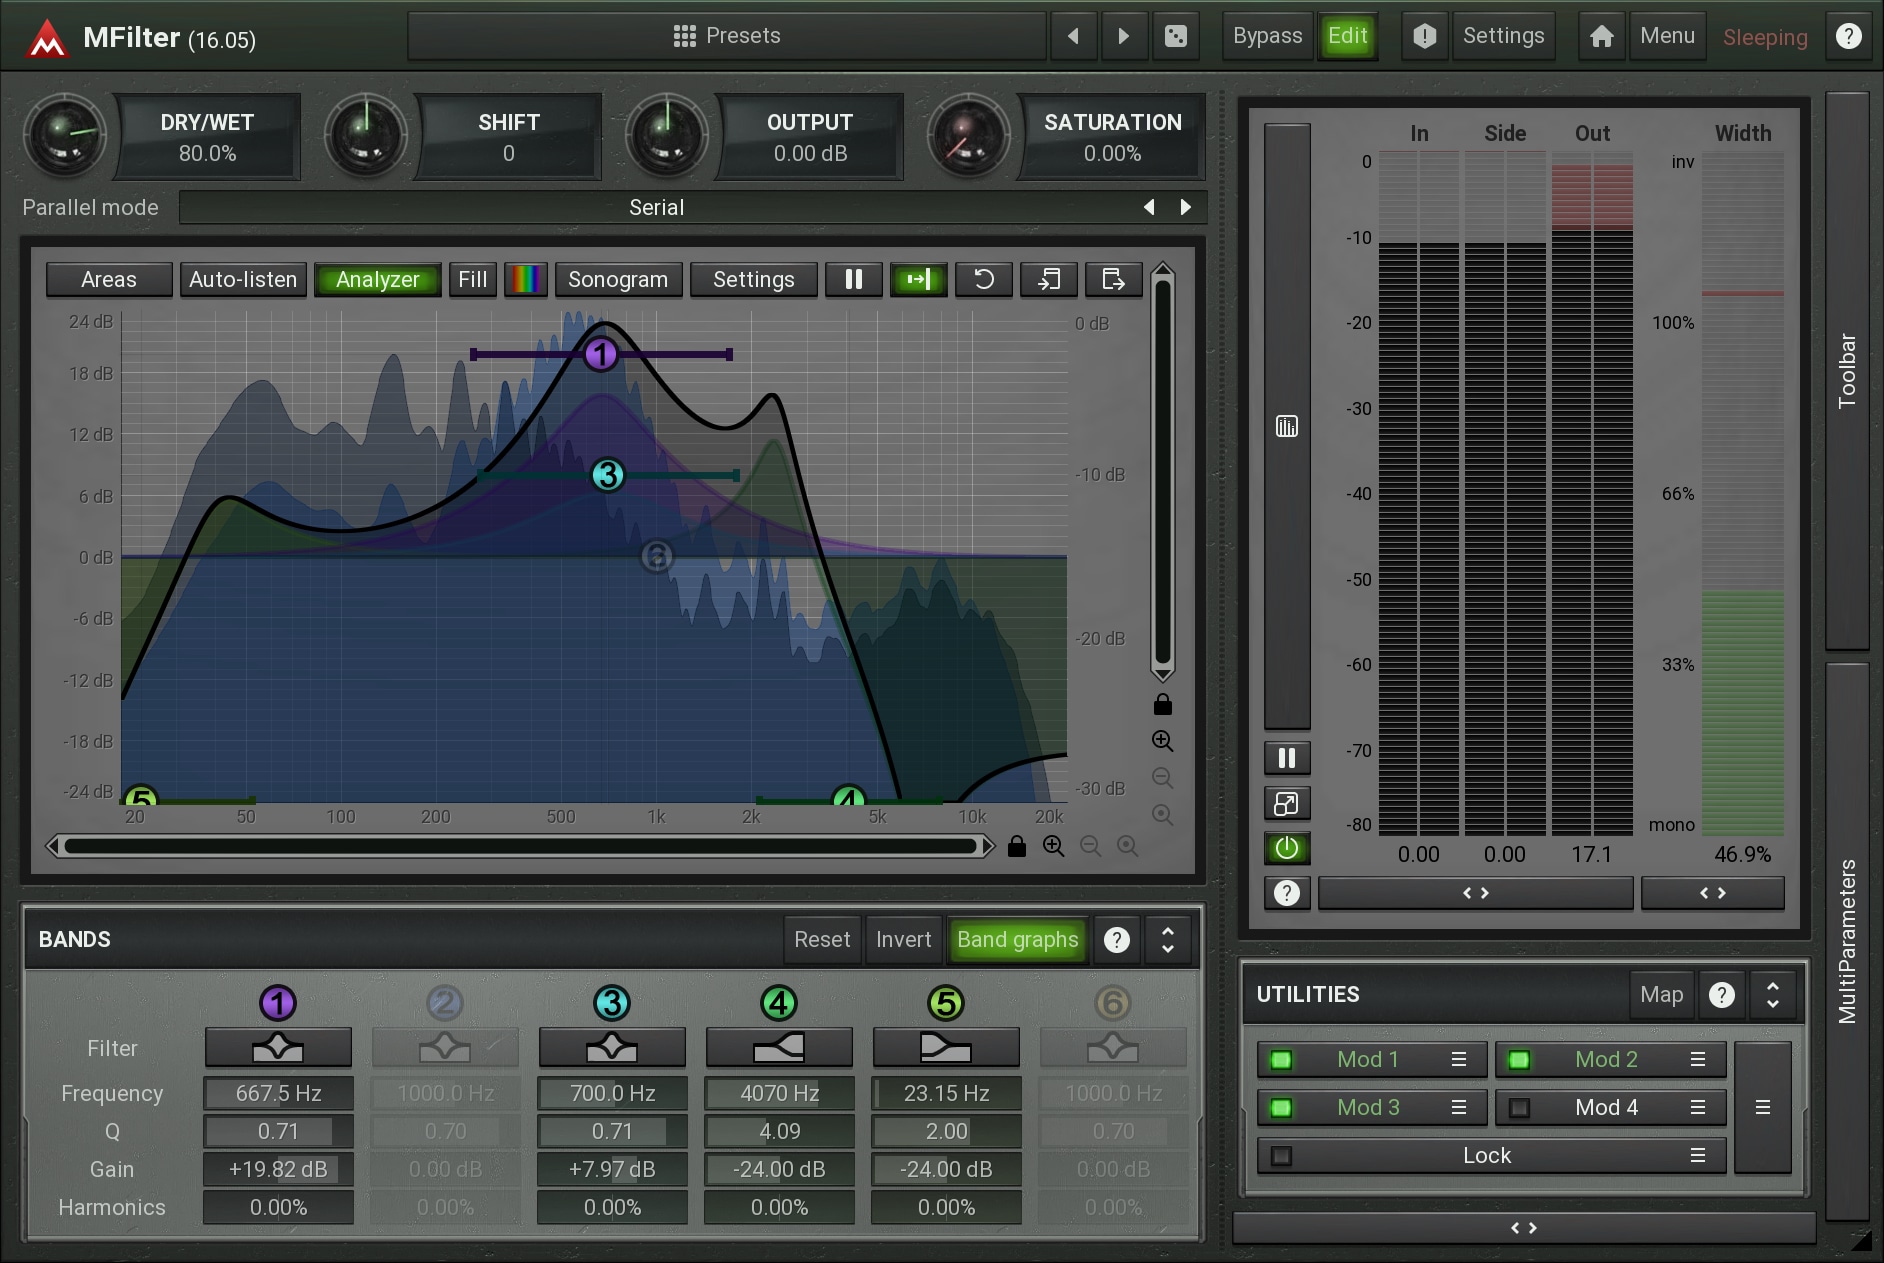Open the meters help icon
The height and width of the screenshot is (1263, 1884).
pyautogui.click(x=1287, y=892)
